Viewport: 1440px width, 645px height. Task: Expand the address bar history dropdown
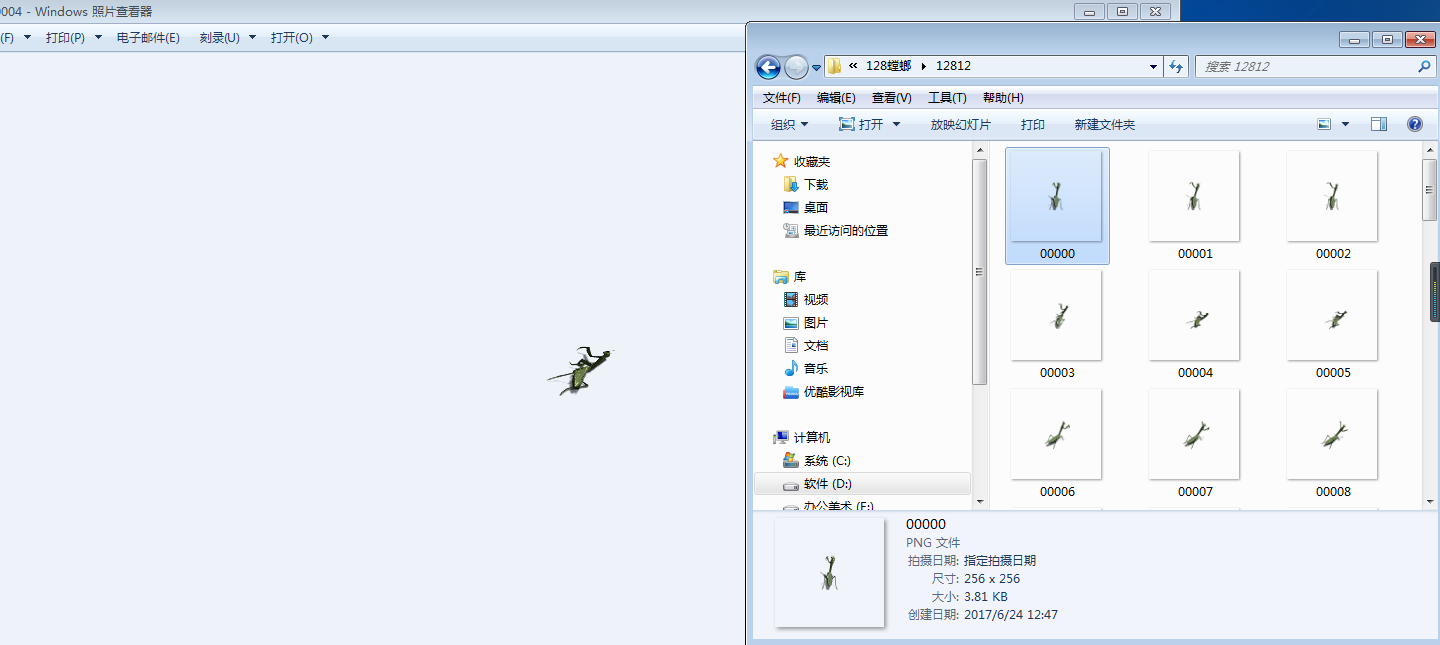pyautogui.click(x=1155, y=67)
